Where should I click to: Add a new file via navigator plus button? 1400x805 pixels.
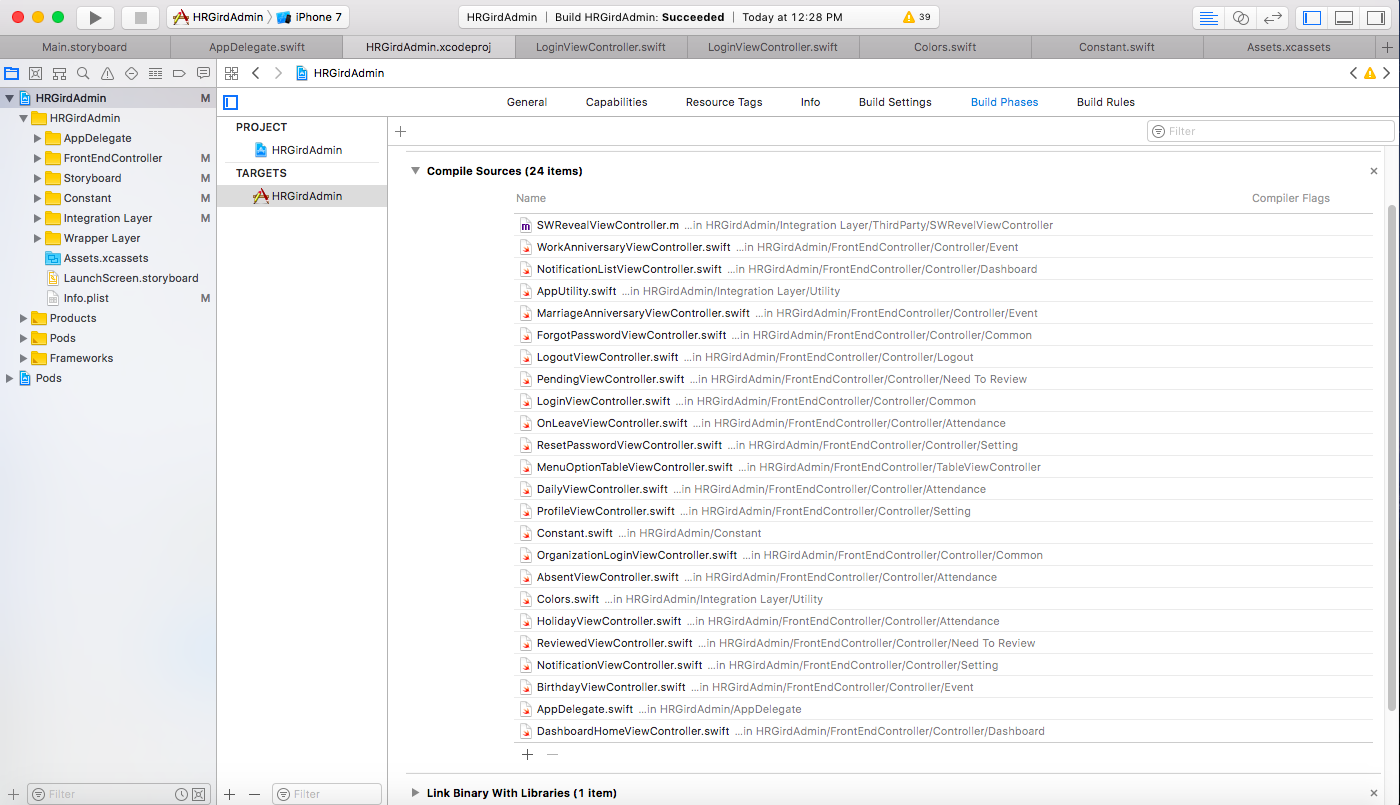point(13,794)
